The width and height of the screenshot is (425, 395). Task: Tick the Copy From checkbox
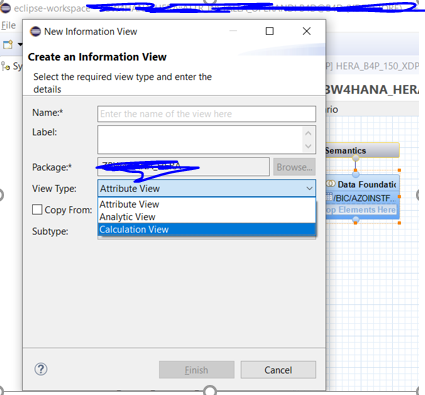(x=37, y=210)
